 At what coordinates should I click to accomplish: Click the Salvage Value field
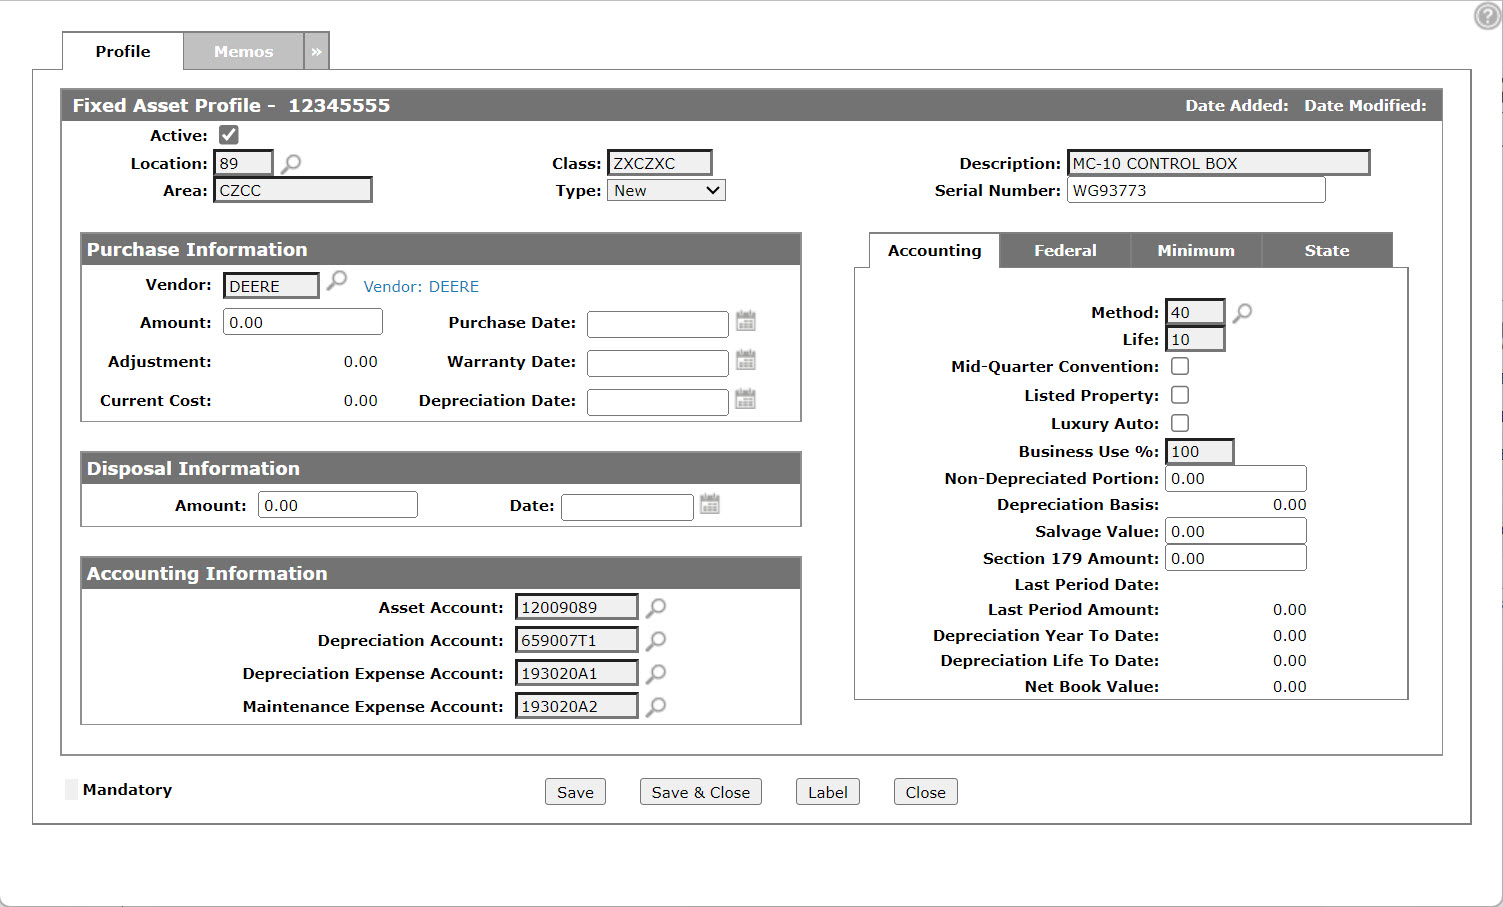(1236, 531)
